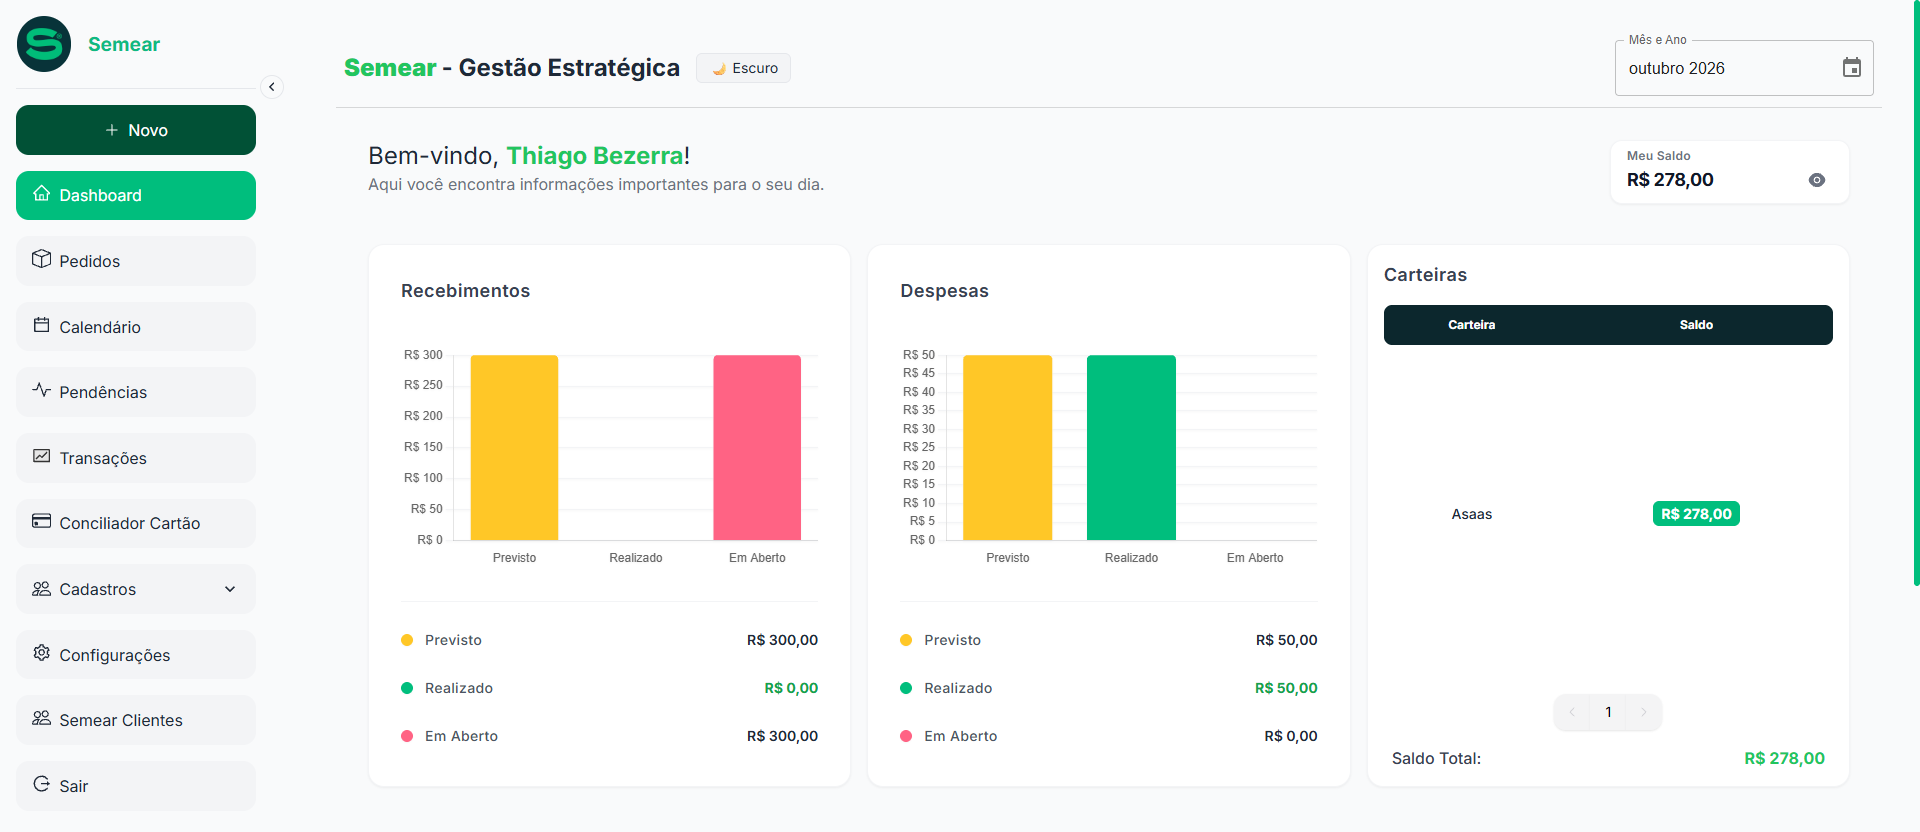Select page 1 in Carteiras pagination
The width and height of the screenshot is (1920, 832).
coord(1608,712)
